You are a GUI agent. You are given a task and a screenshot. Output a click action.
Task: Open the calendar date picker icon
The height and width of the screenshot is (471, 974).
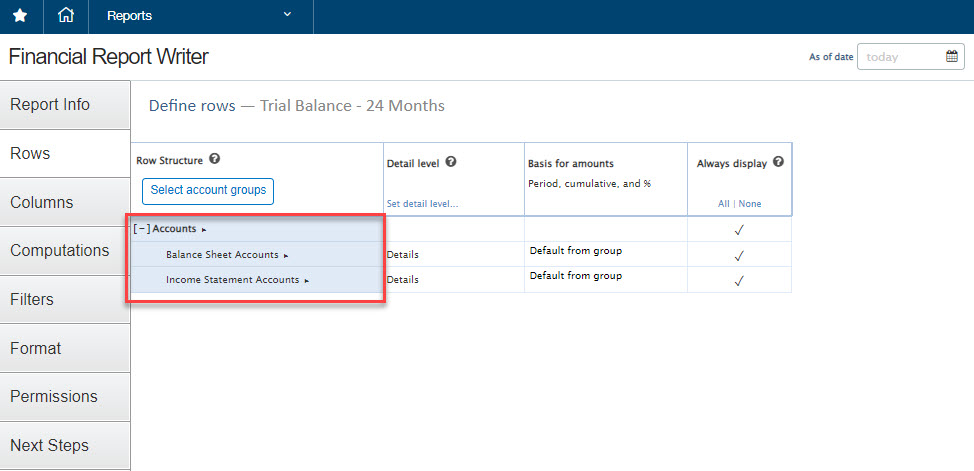(952, 57)
